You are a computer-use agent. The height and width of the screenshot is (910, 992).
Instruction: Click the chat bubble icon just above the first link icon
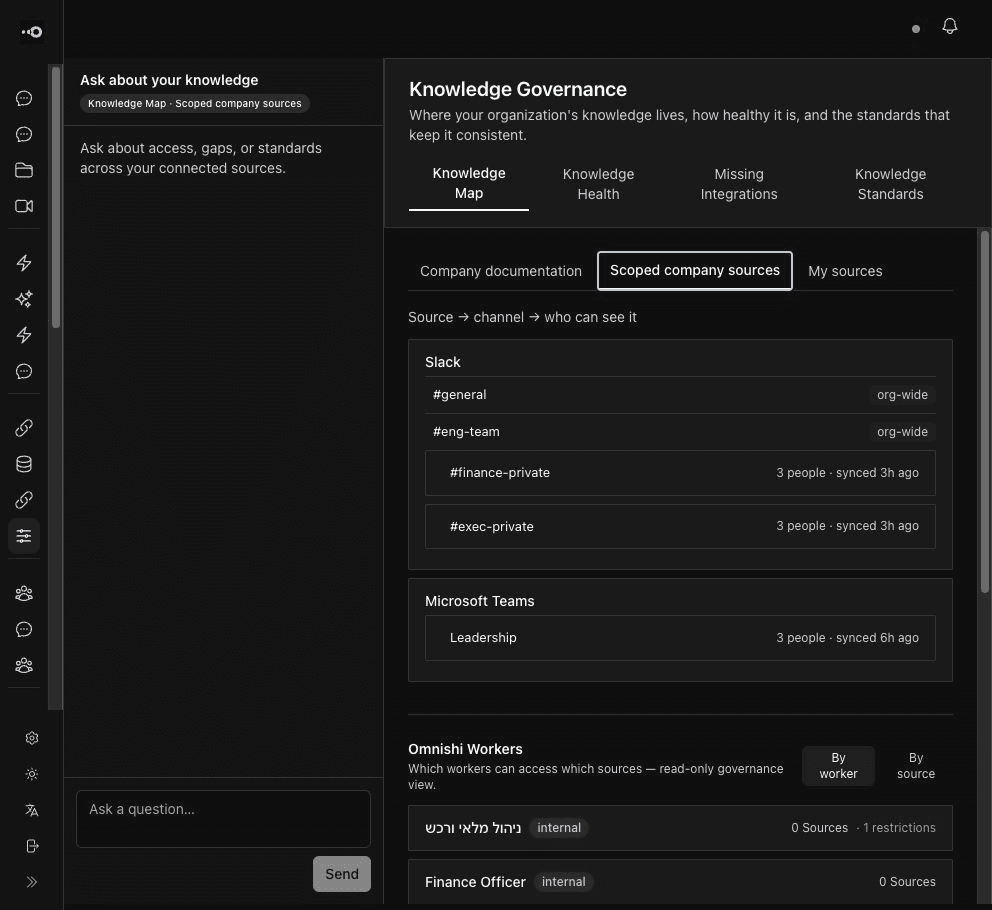(x=24, y=371)
